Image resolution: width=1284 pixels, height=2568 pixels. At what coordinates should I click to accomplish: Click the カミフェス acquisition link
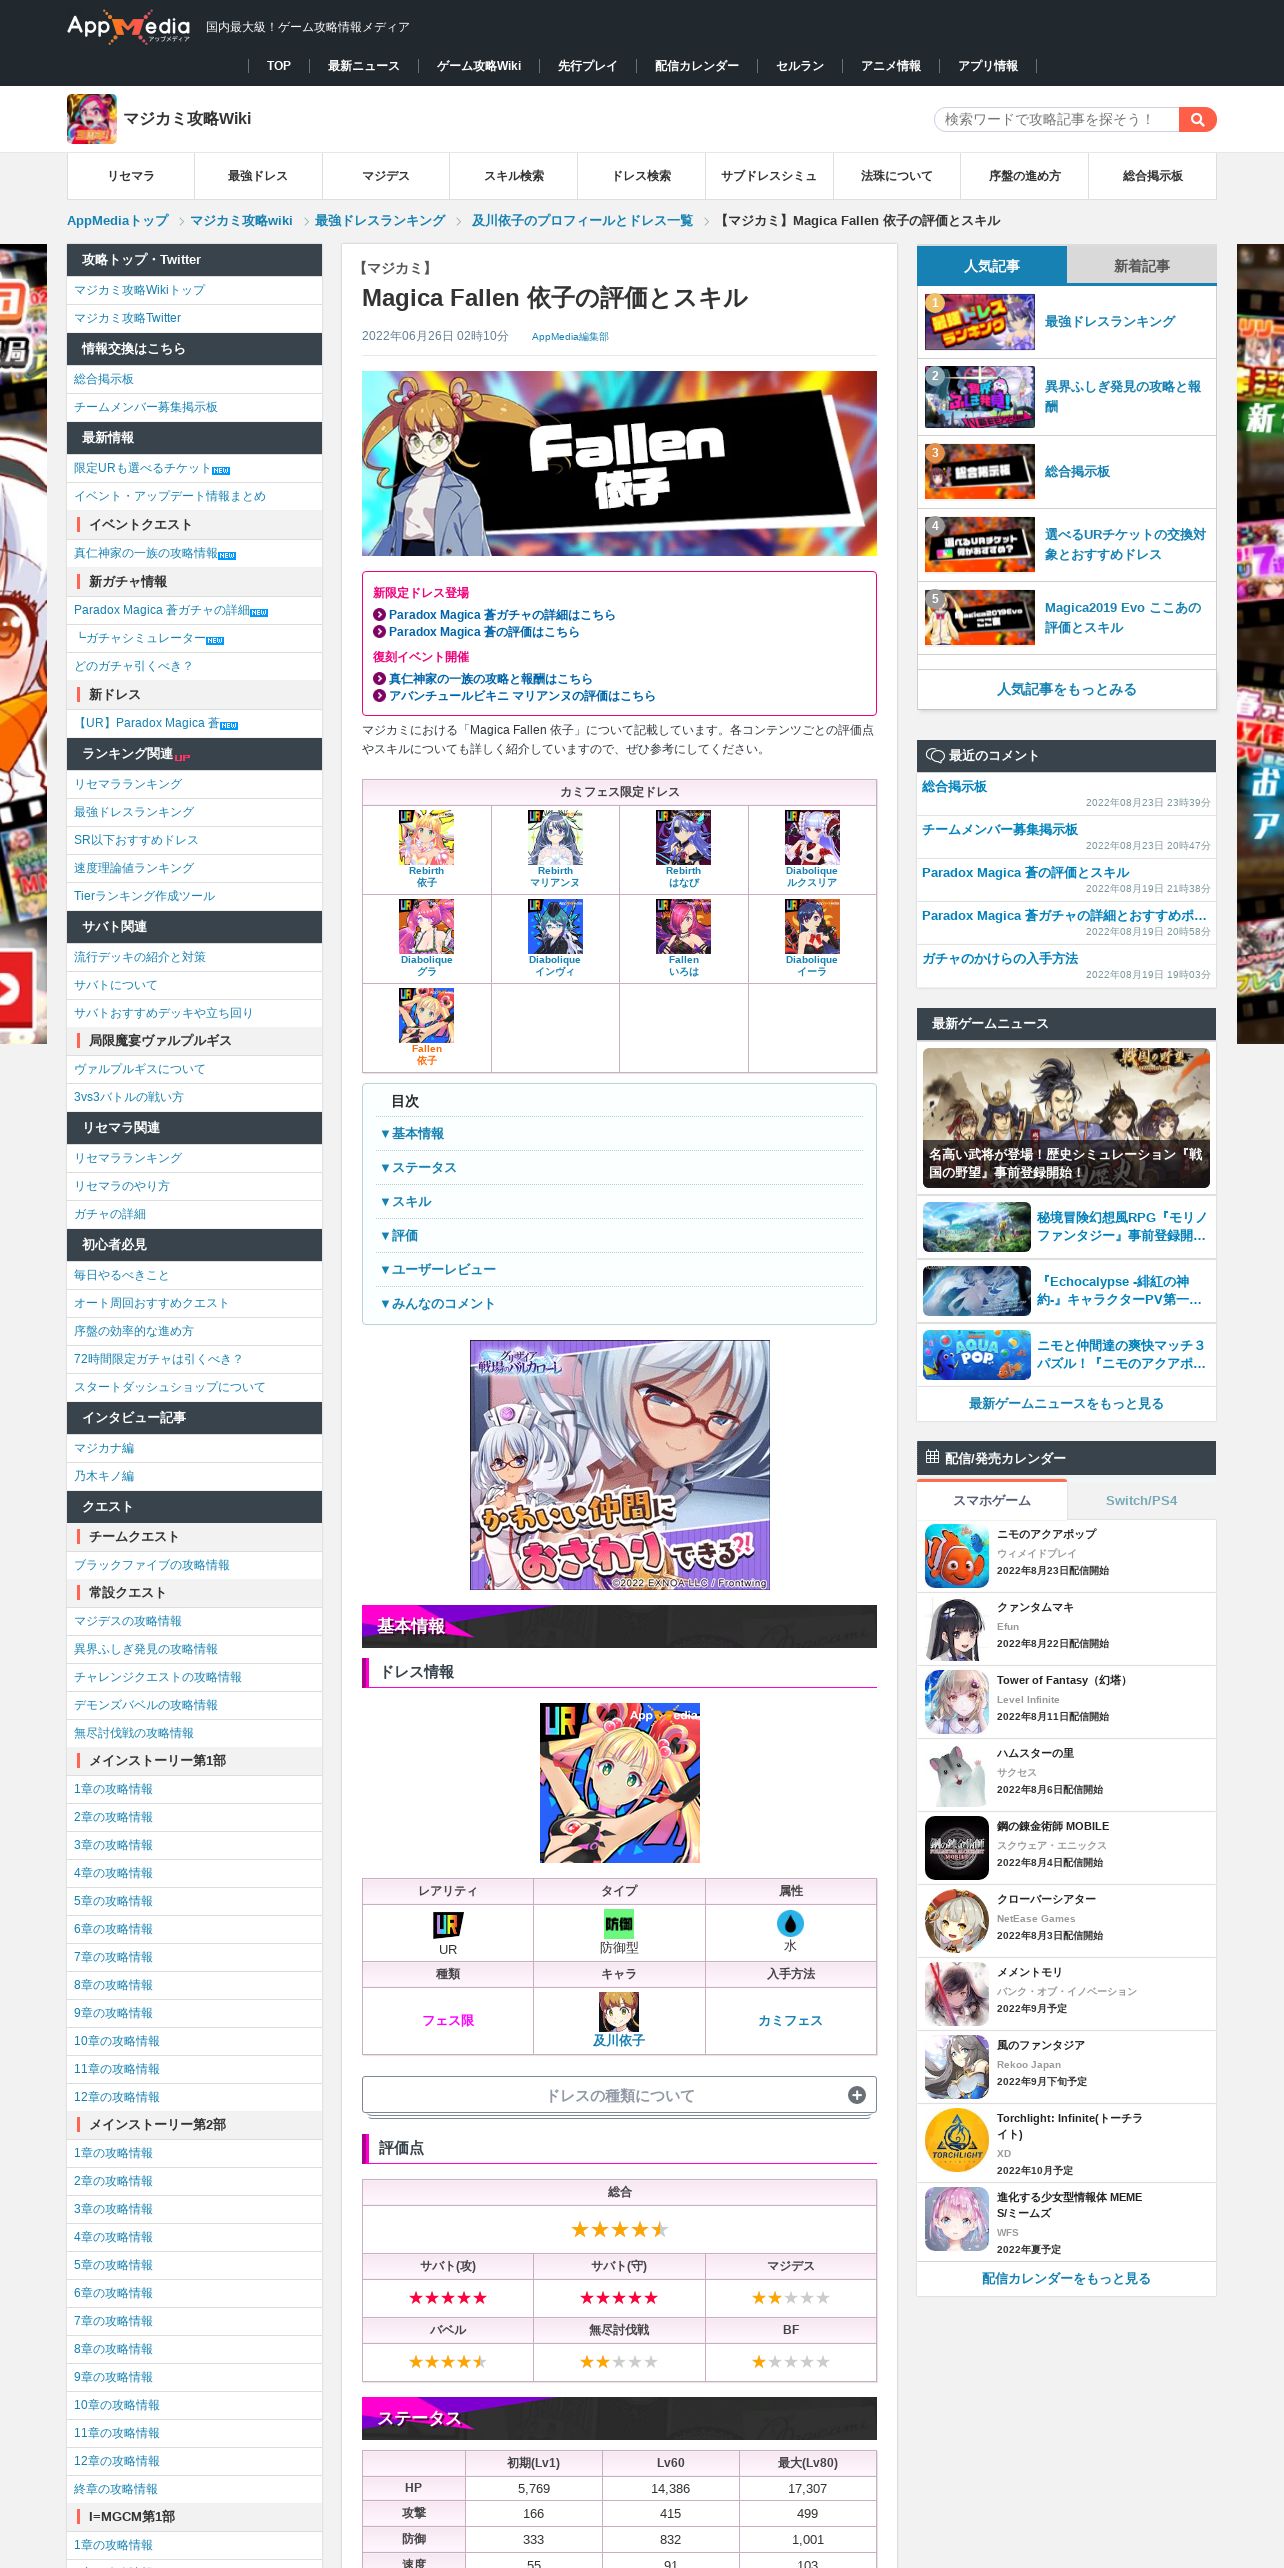790,2020
